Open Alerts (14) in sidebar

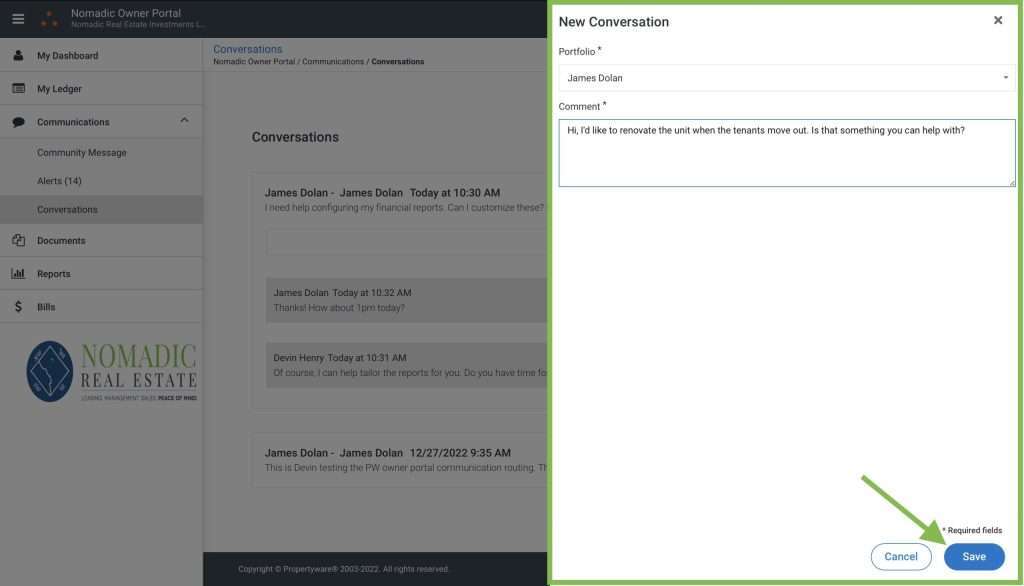coord(59,181)
